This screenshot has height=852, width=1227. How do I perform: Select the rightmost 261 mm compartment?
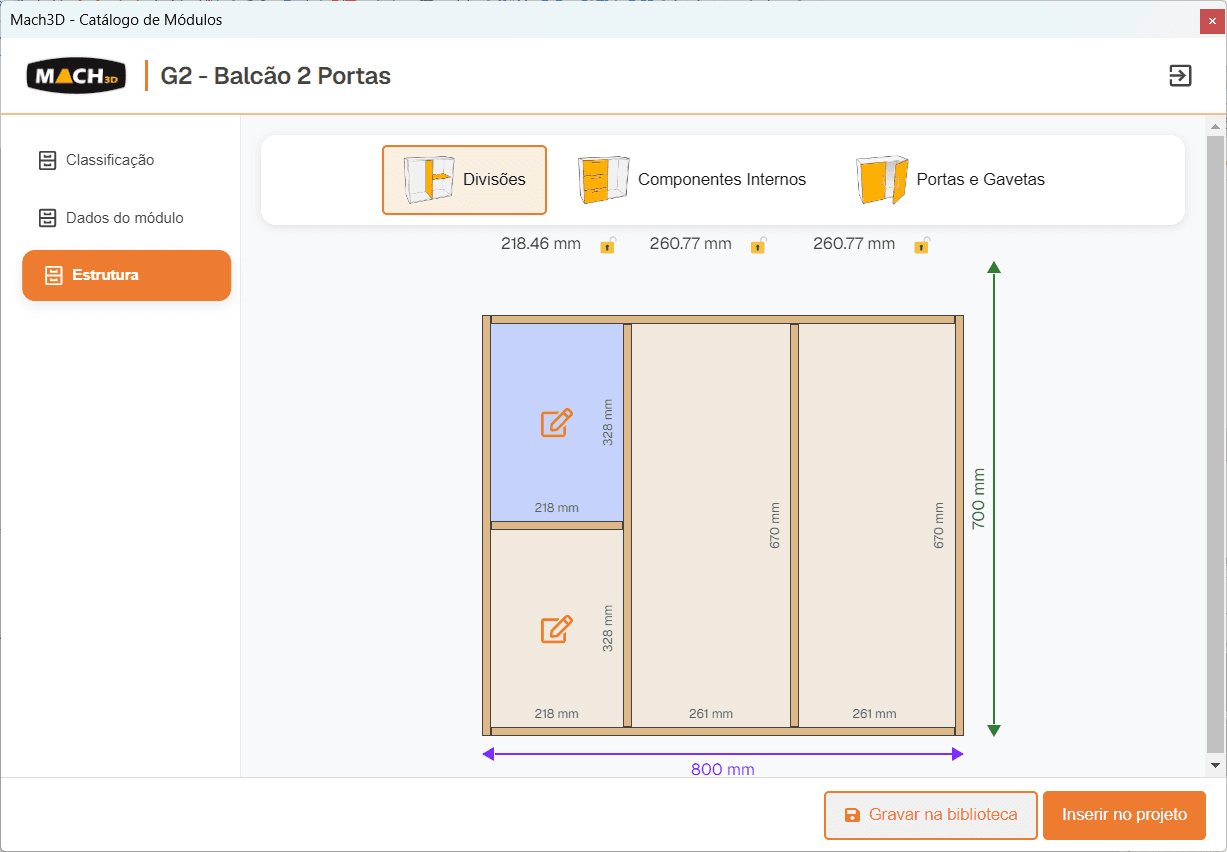click(x=876, y=525)
